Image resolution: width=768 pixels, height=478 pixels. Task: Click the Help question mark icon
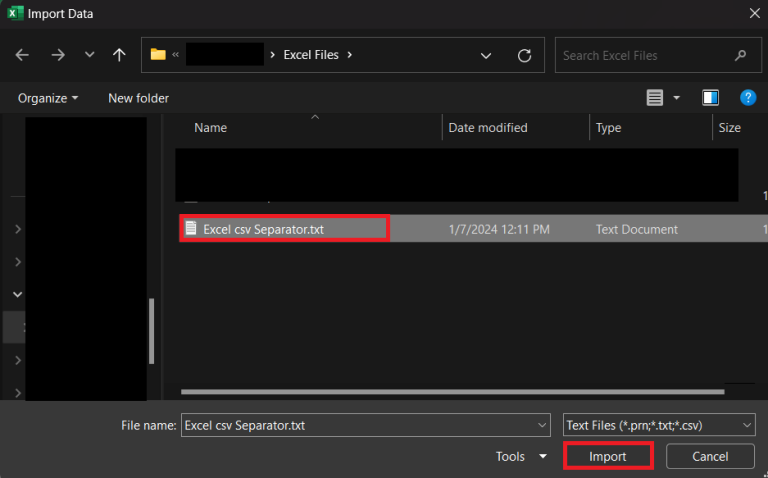pos(747,98)
